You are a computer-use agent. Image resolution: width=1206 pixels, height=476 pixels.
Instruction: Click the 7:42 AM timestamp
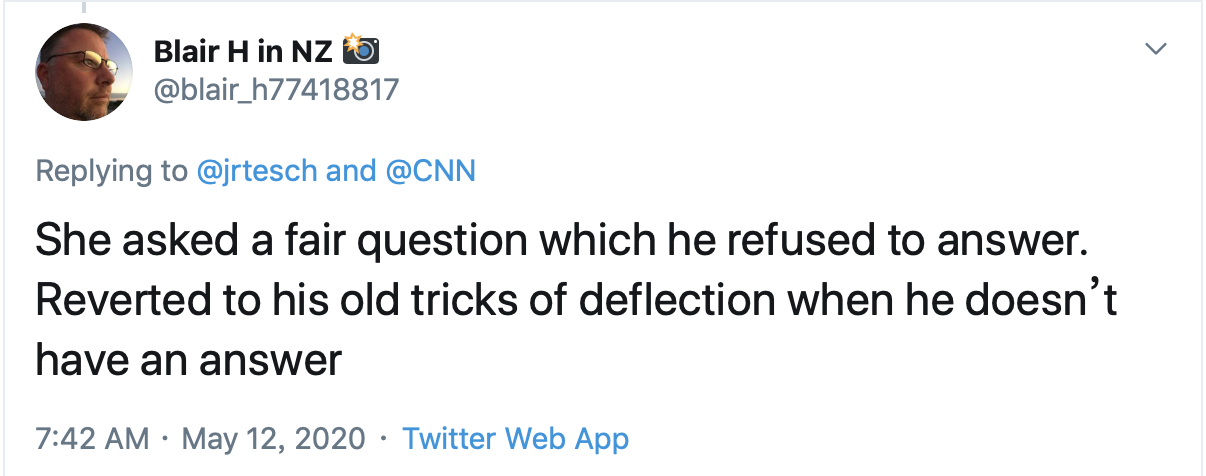[92, 438]
